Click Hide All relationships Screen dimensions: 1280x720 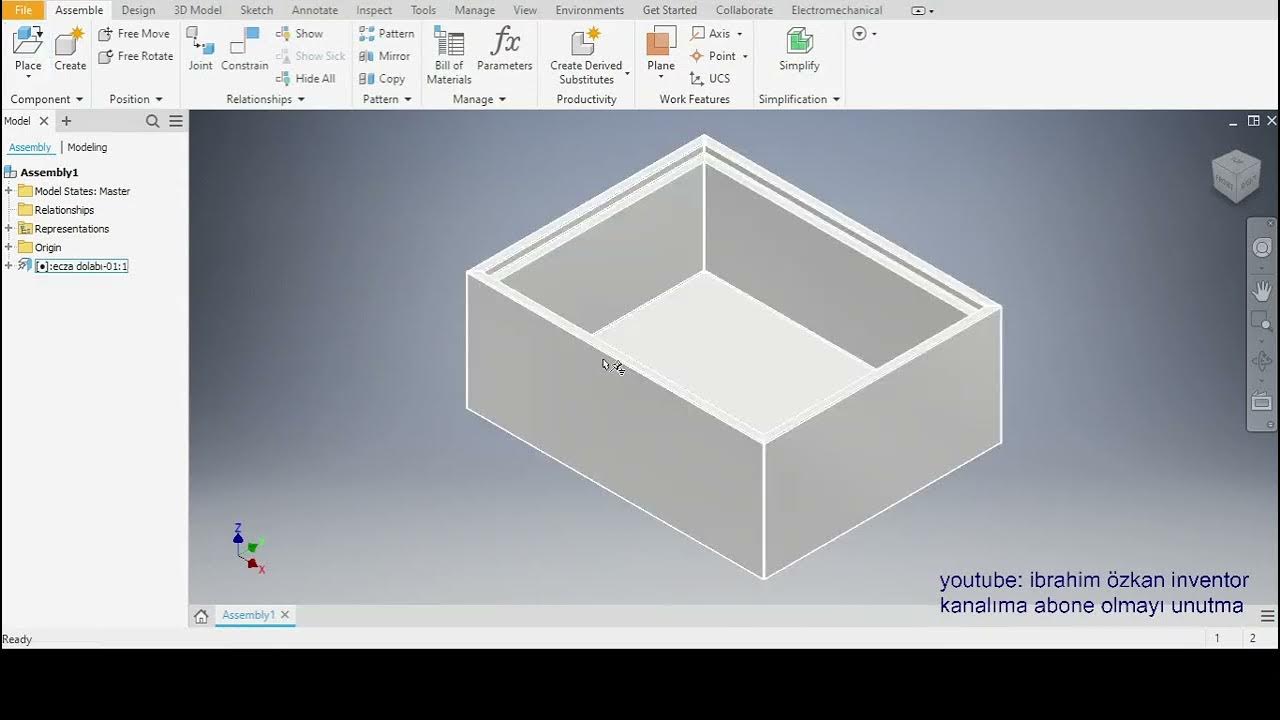[305, 79]
